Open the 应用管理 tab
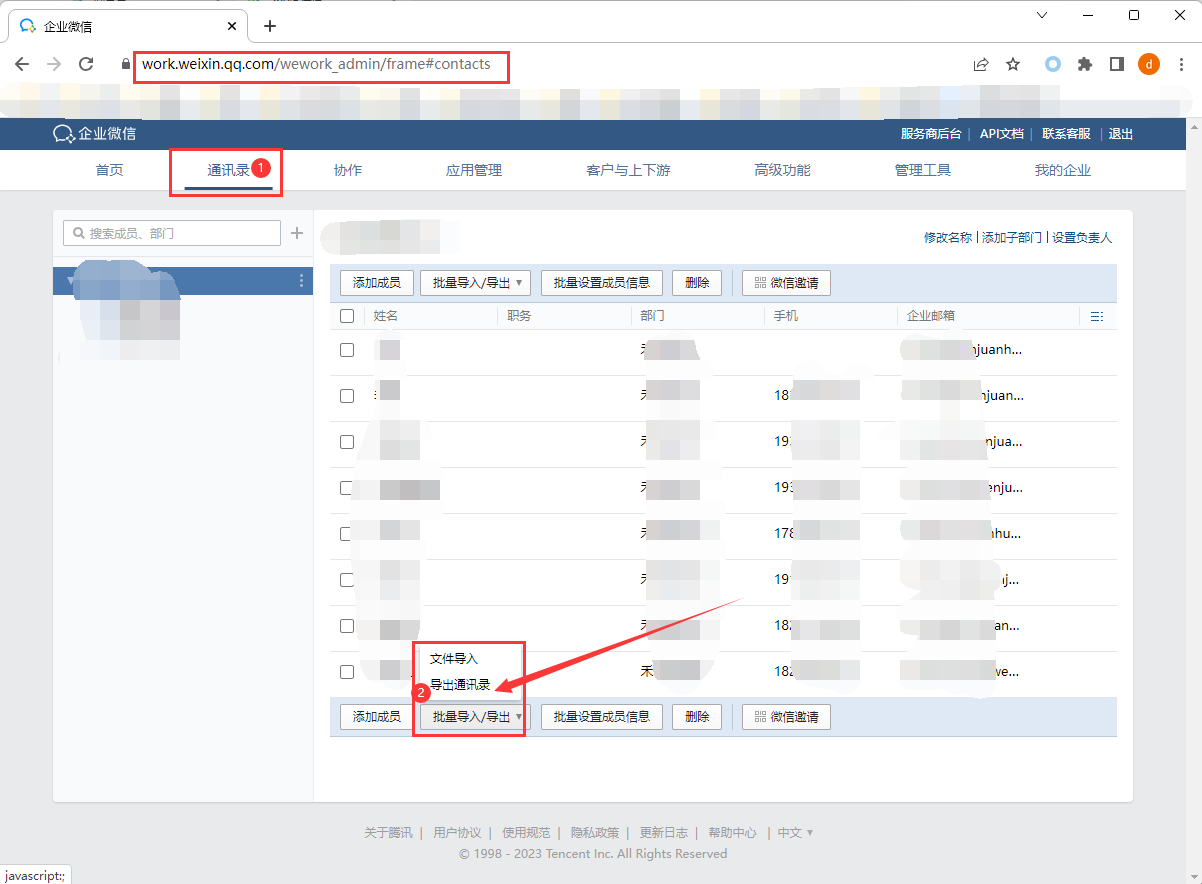 point(474,170)
